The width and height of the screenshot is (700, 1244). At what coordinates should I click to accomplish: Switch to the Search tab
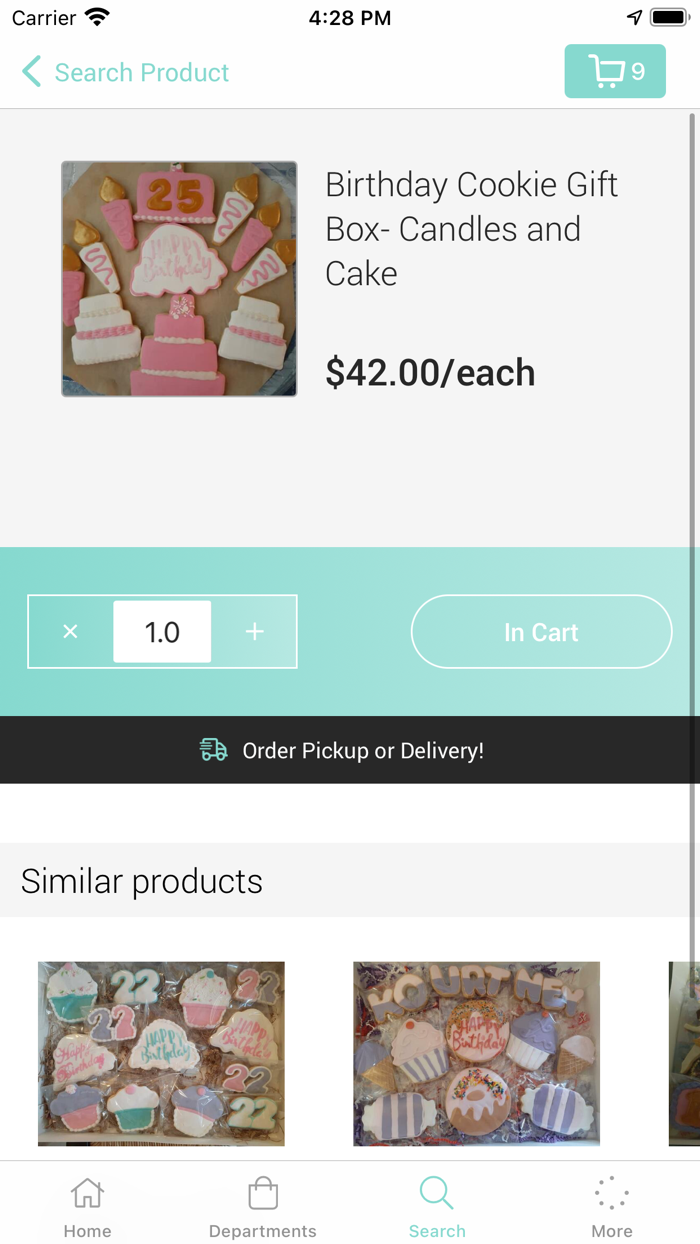(x=437, y=1206)
